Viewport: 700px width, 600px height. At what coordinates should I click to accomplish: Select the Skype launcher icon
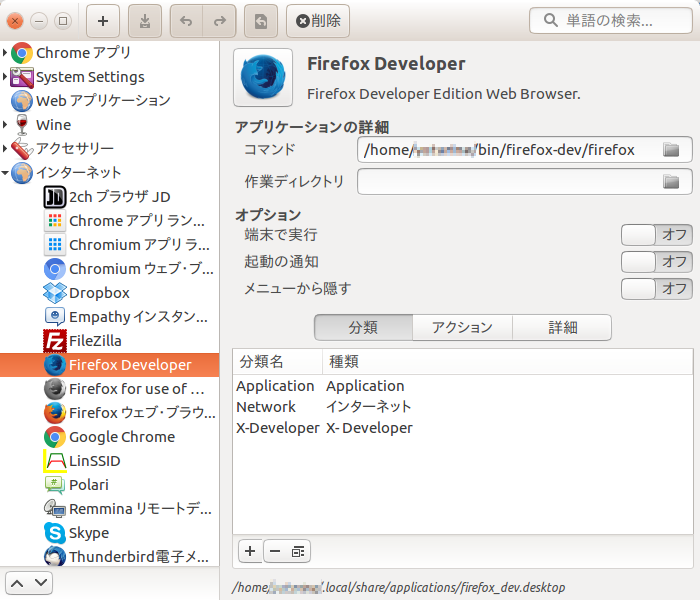point(55,533)
